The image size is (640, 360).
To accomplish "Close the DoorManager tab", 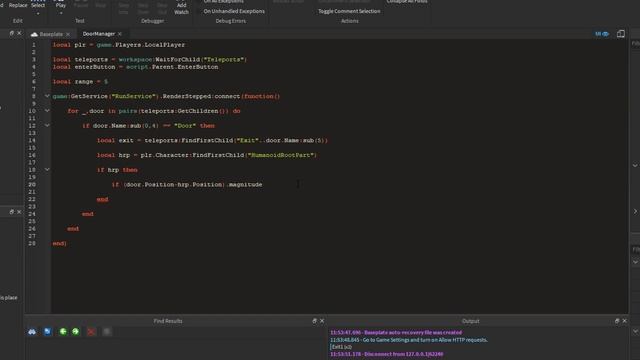I will coord(120,34).
